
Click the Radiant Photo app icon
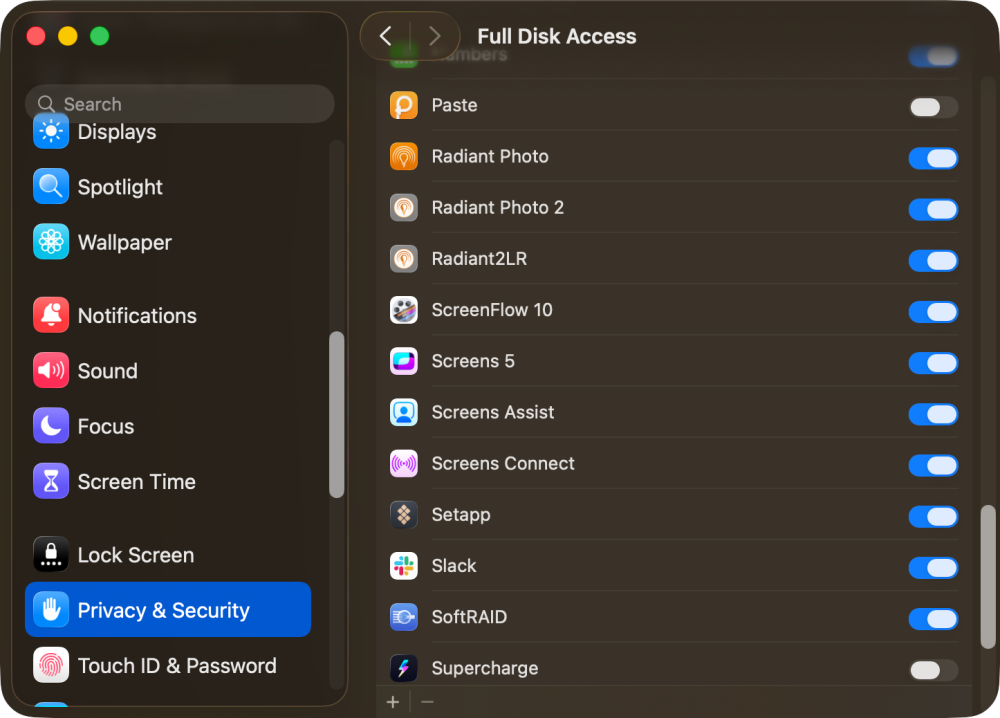coord(404,157)
